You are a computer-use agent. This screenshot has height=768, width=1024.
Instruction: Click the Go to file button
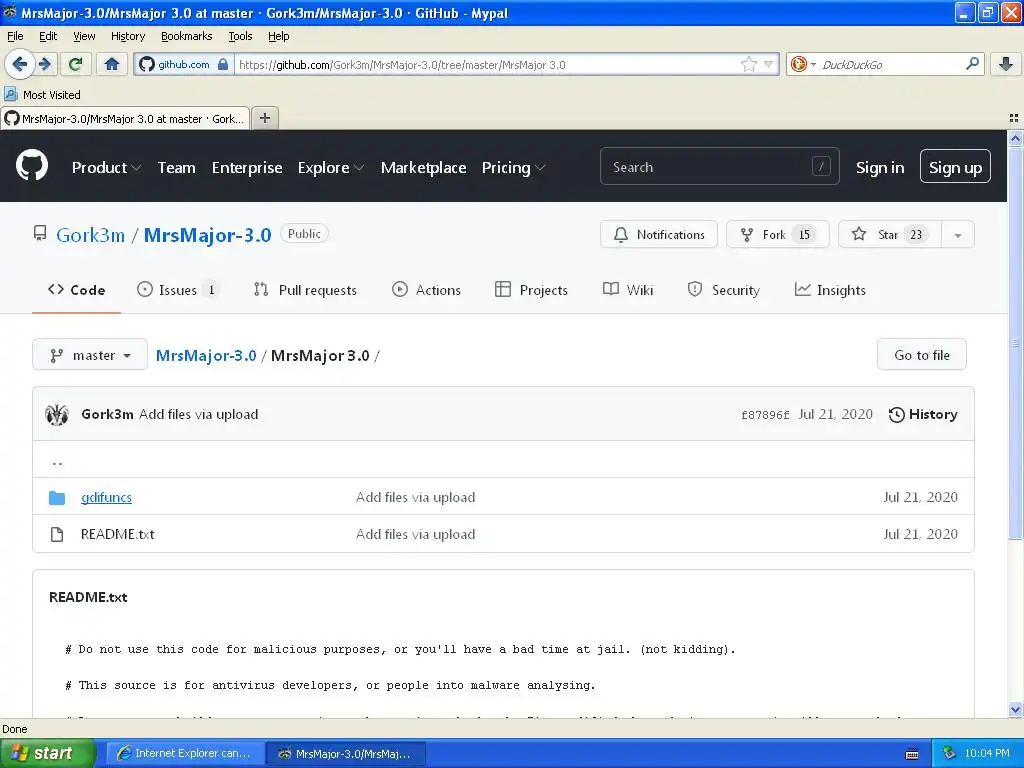click(x=921, y=355)
